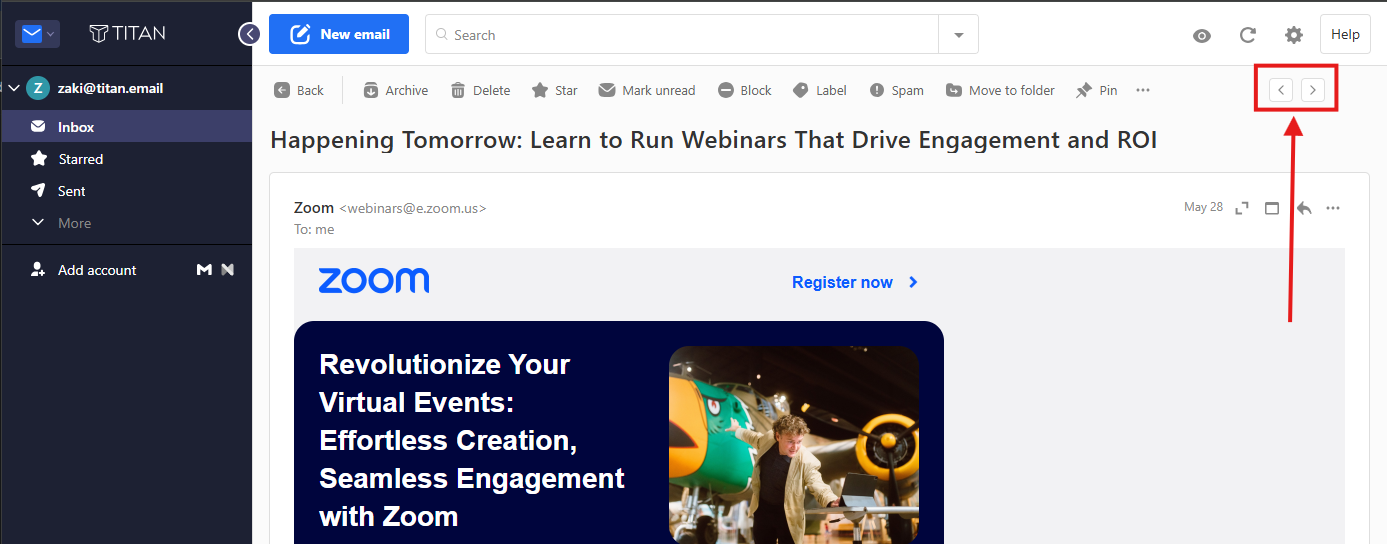Screen dimensions: 1387x544
Task: Delete this email
Action: [x=480, y=90]
